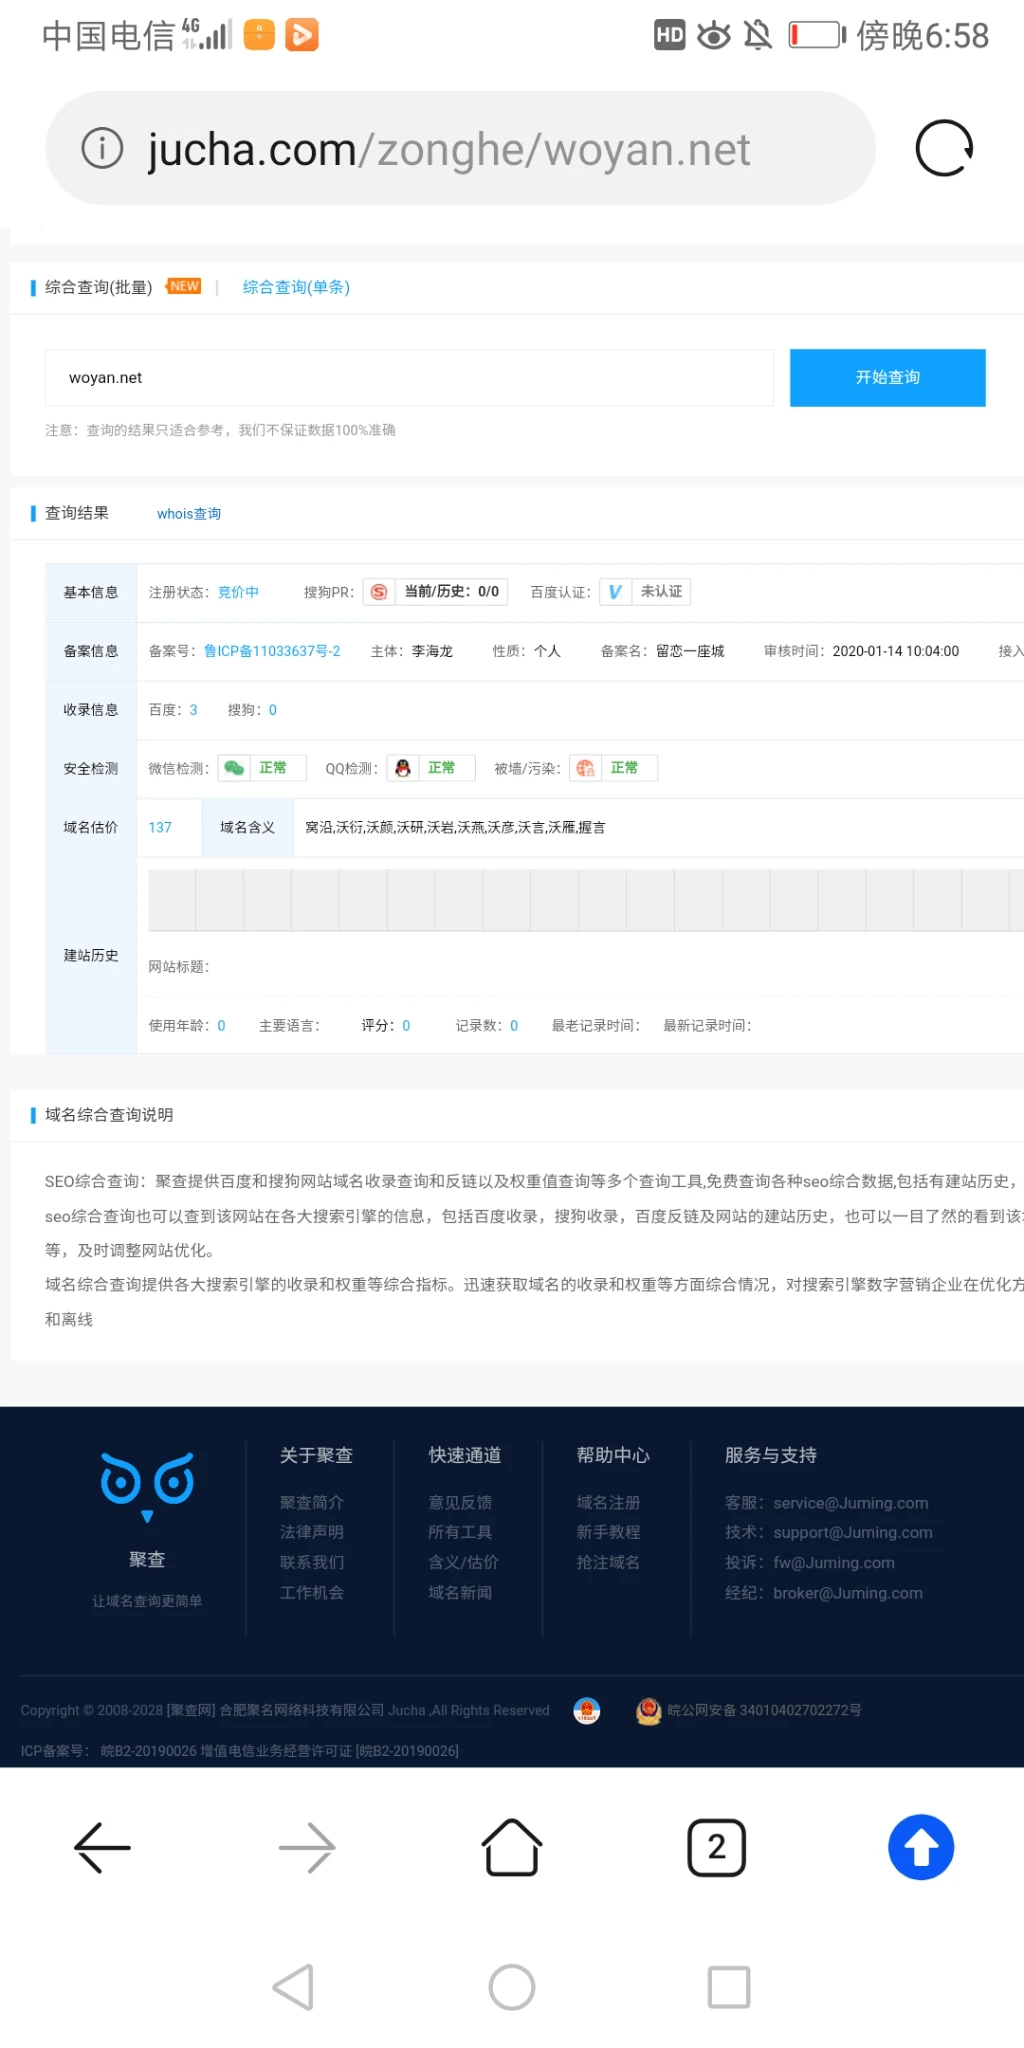Open 法律声明 footer link
The height and width of the screenshot is (2048, 1024).
click(x=312, y=1532)
